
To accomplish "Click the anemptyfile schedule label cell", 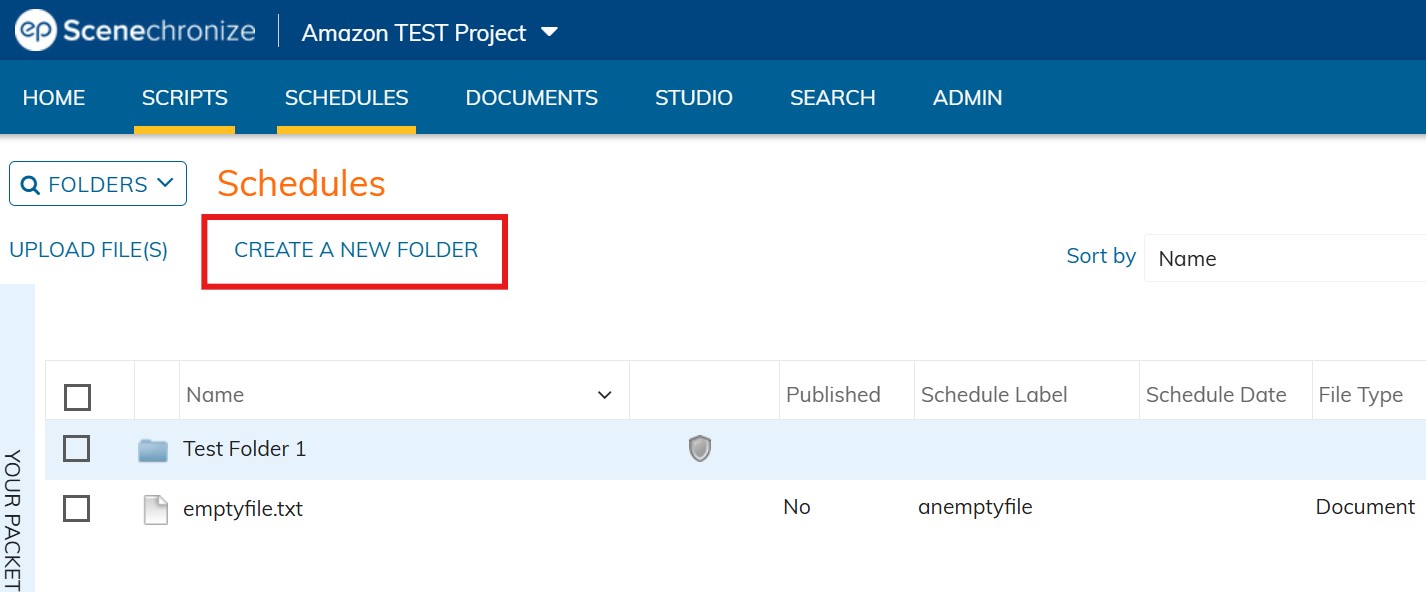I will tap(975, 507).
